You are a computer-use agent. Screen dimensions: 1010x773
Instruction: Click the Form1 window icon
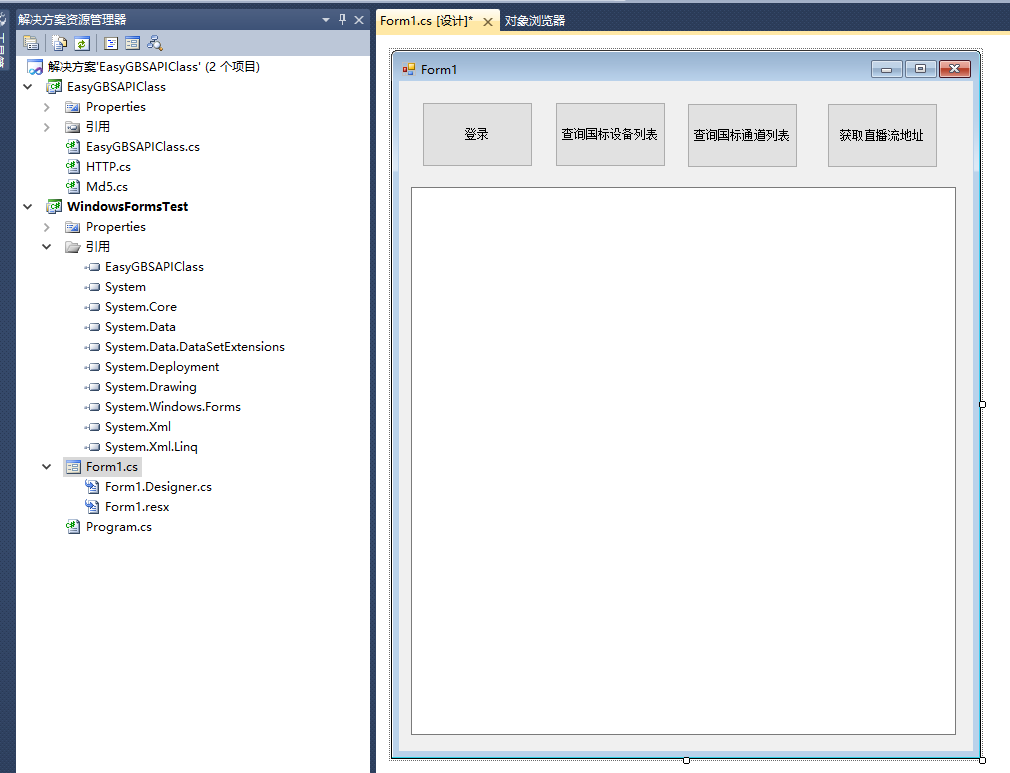coord(408,69)
